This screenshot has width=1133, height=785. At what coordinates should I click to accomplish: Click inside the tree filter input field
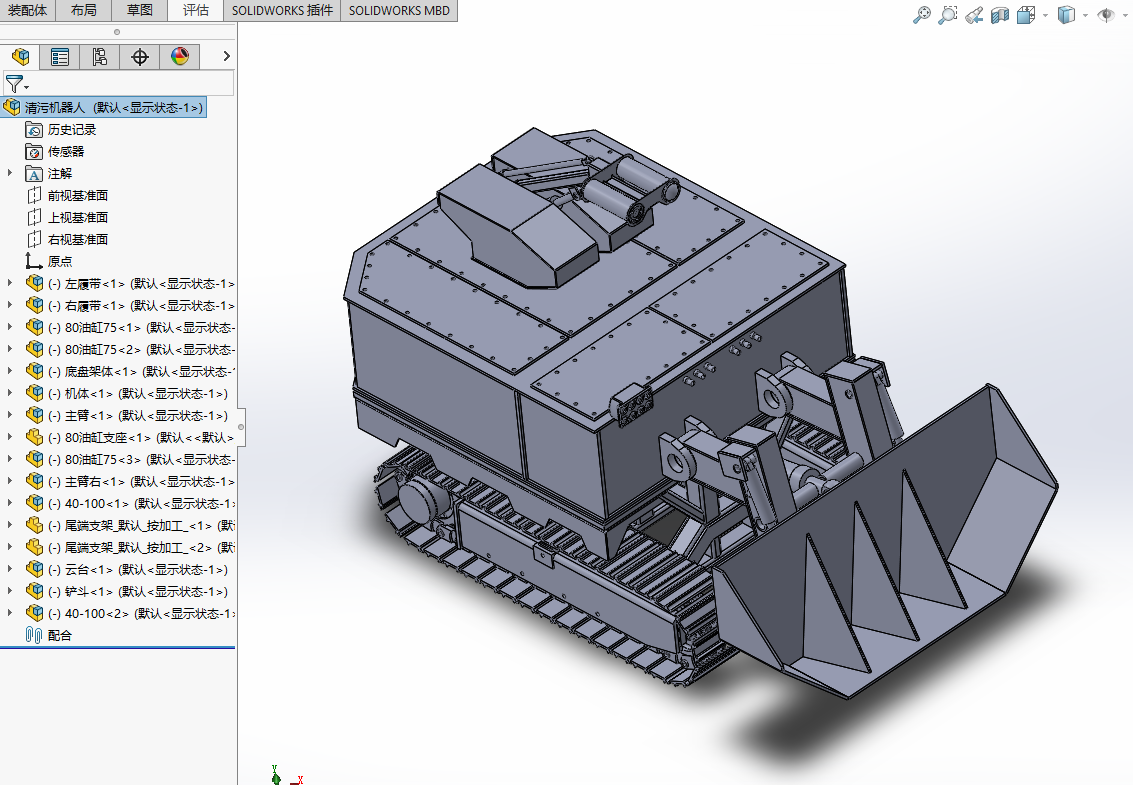pos(132,84)
